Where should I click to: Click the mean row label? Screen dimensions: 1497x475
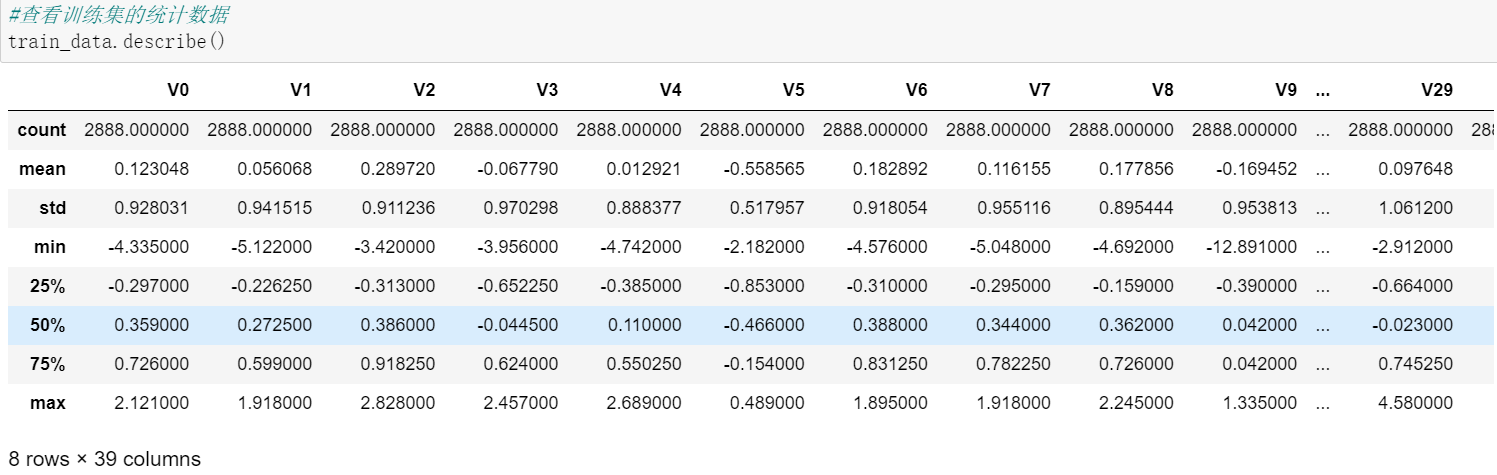click(43, 169)
